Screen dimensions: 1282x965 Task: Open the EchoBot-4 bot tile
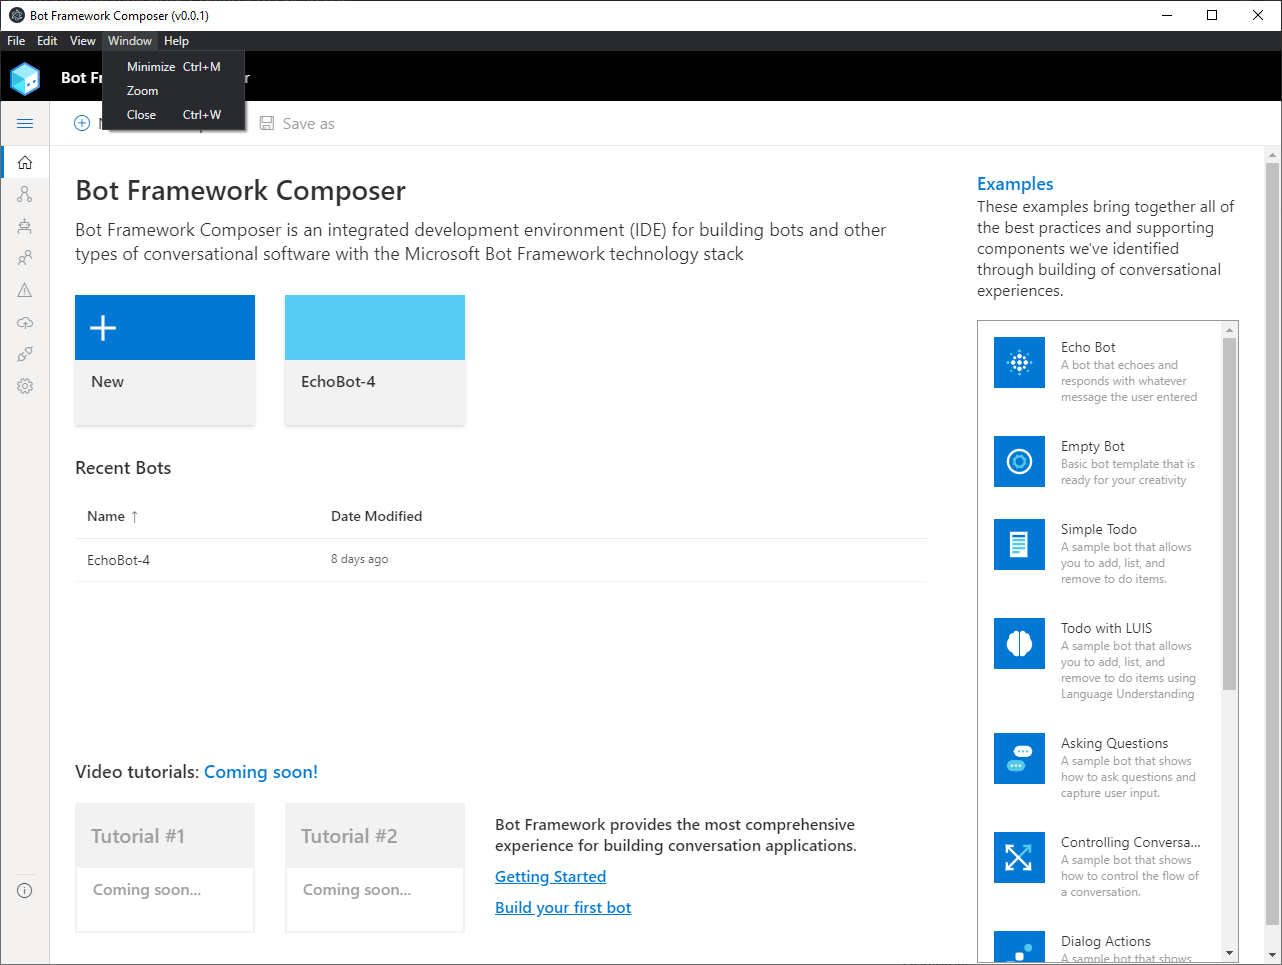(375, 360)
